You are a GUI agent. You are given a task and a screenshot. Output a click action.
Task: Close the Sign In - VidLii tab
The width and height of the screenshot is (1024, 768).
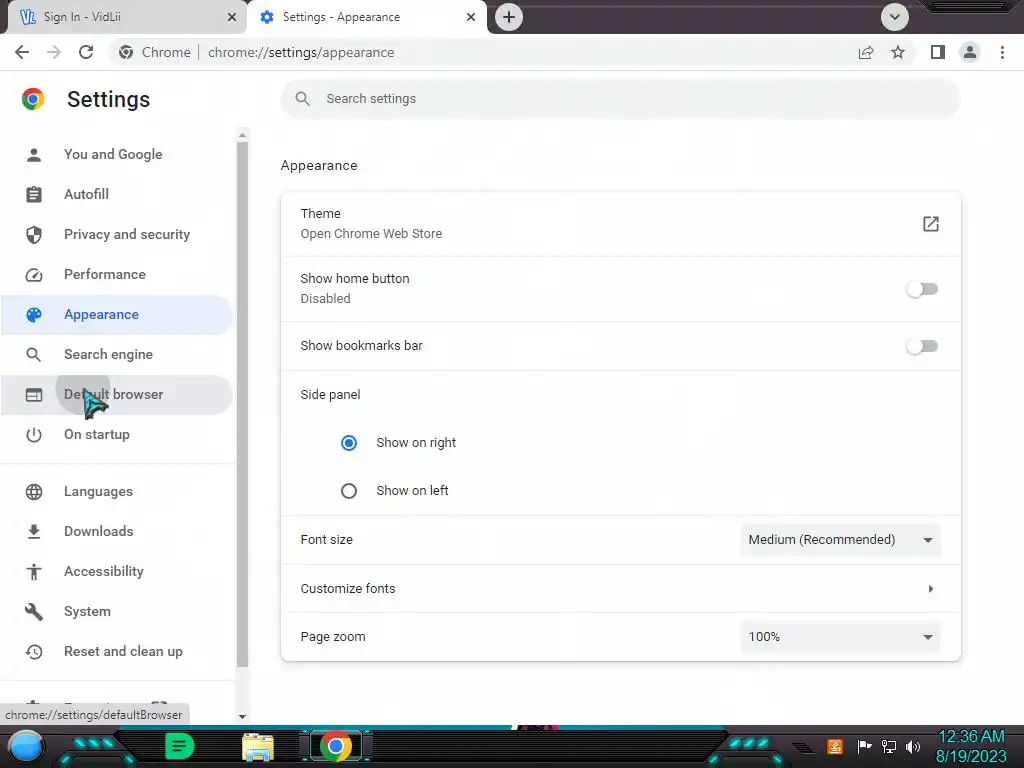232,17
